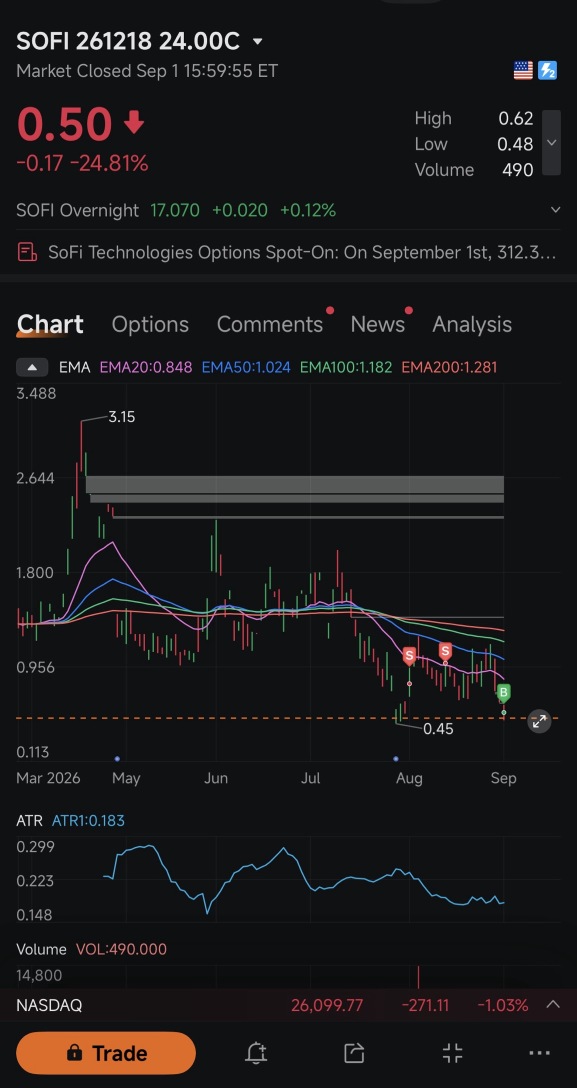
Task: Tap the red down arrow by 0.50
Action: coord(134,124)
